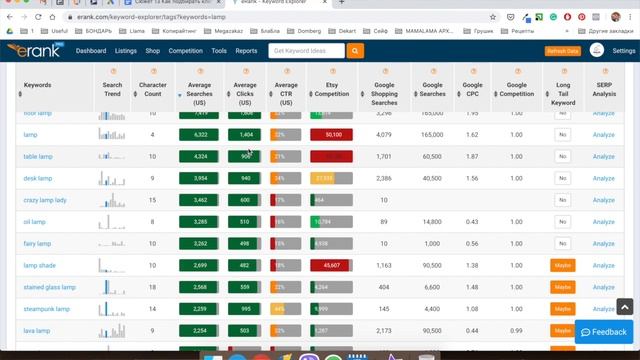Open the Useful bookmarks folder
This screenshot has height=360, width=640.
[55, 31]
